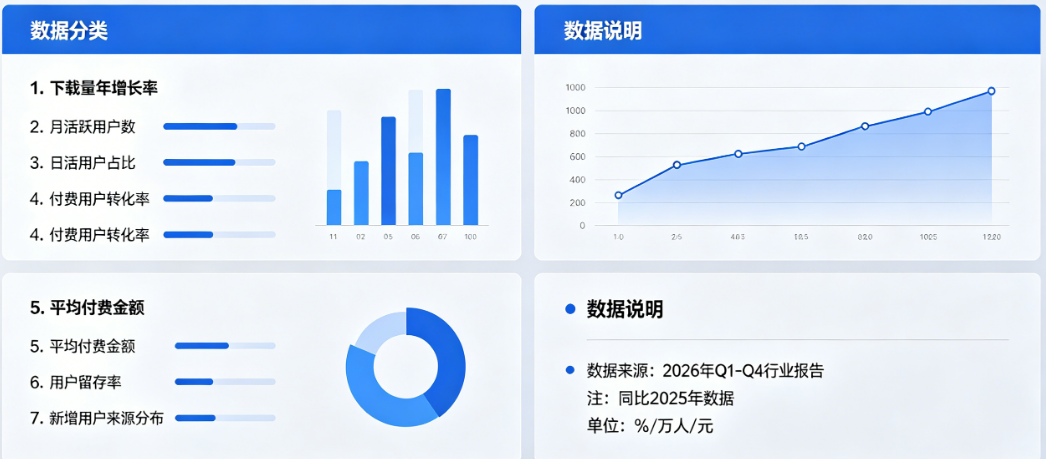Click the 日活用户占比 progress bar

click(x=219, y=162)
